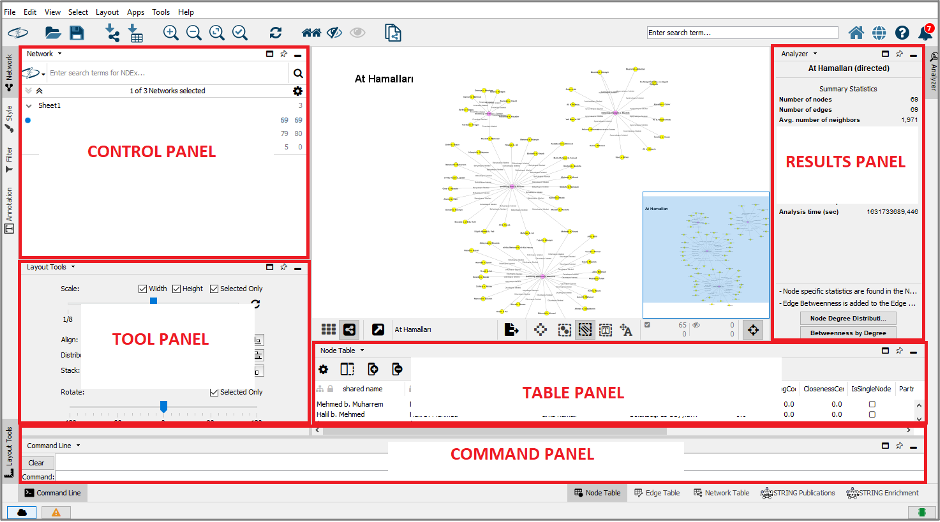The image size is (940, 522).
Task: Check IsSingleNode box for Mehmed b. Muharrem
Action: (x=872, y=405)
